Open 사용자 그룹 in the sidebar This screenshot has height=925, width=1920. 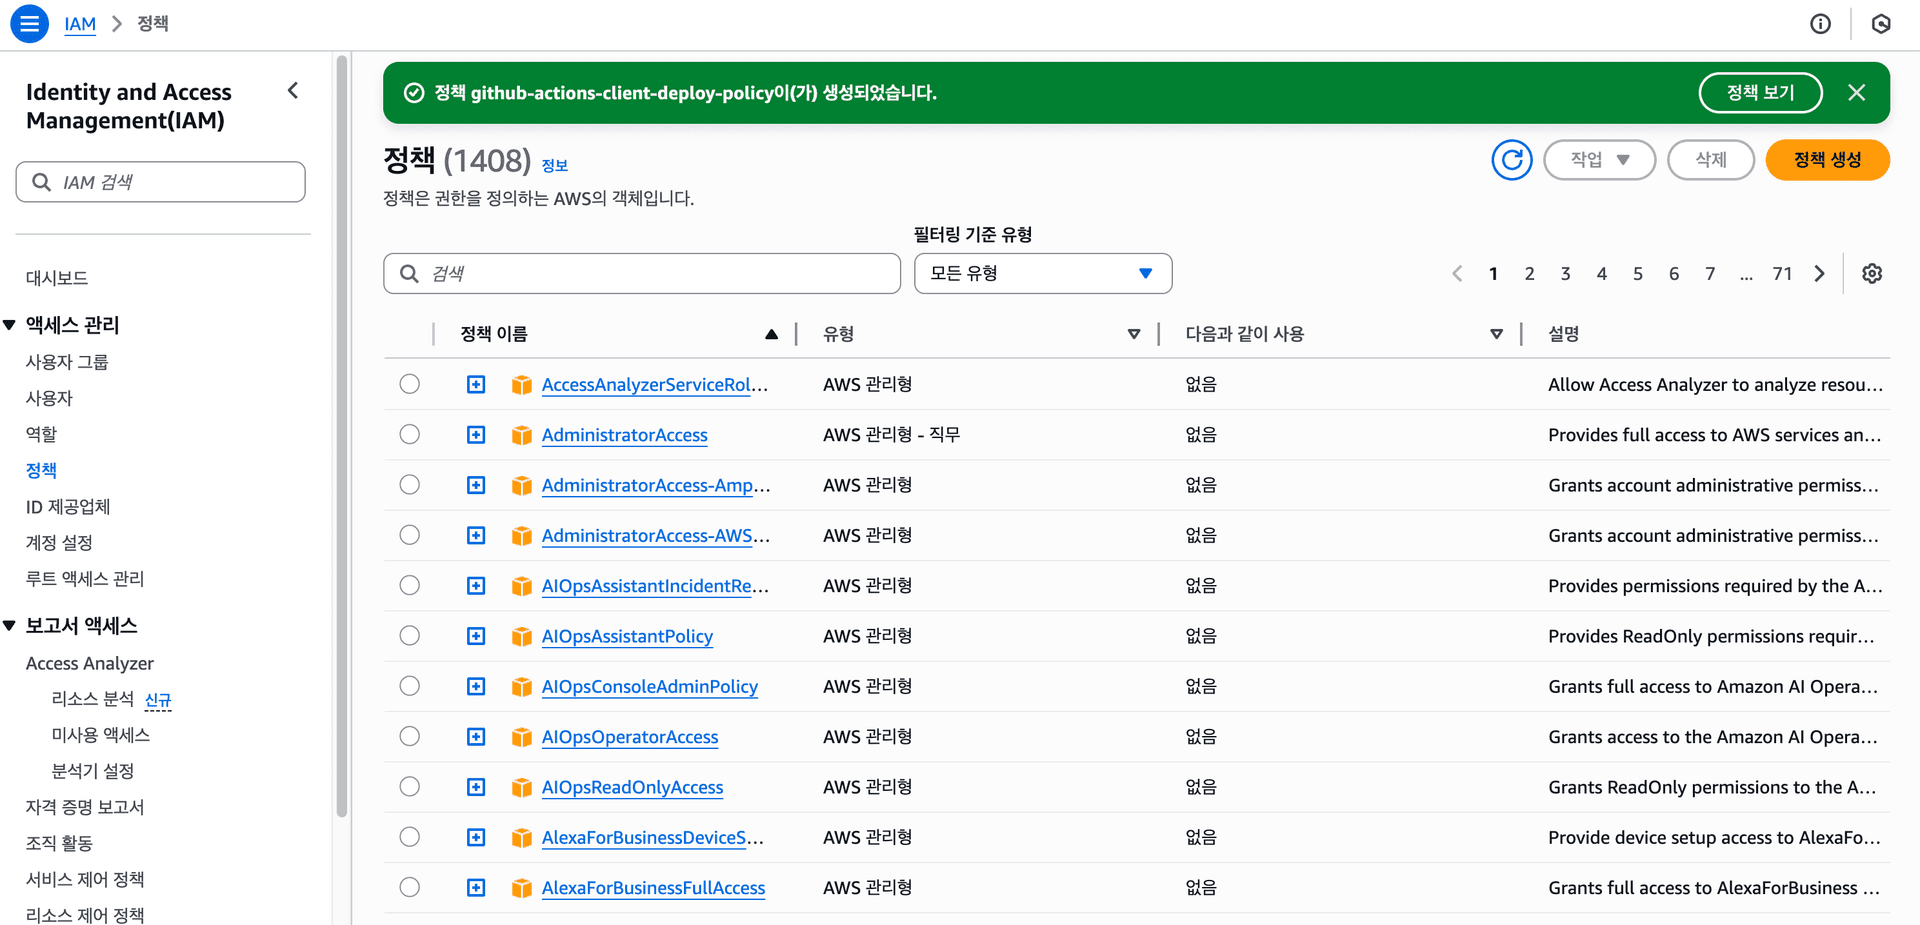pos(67,362)
